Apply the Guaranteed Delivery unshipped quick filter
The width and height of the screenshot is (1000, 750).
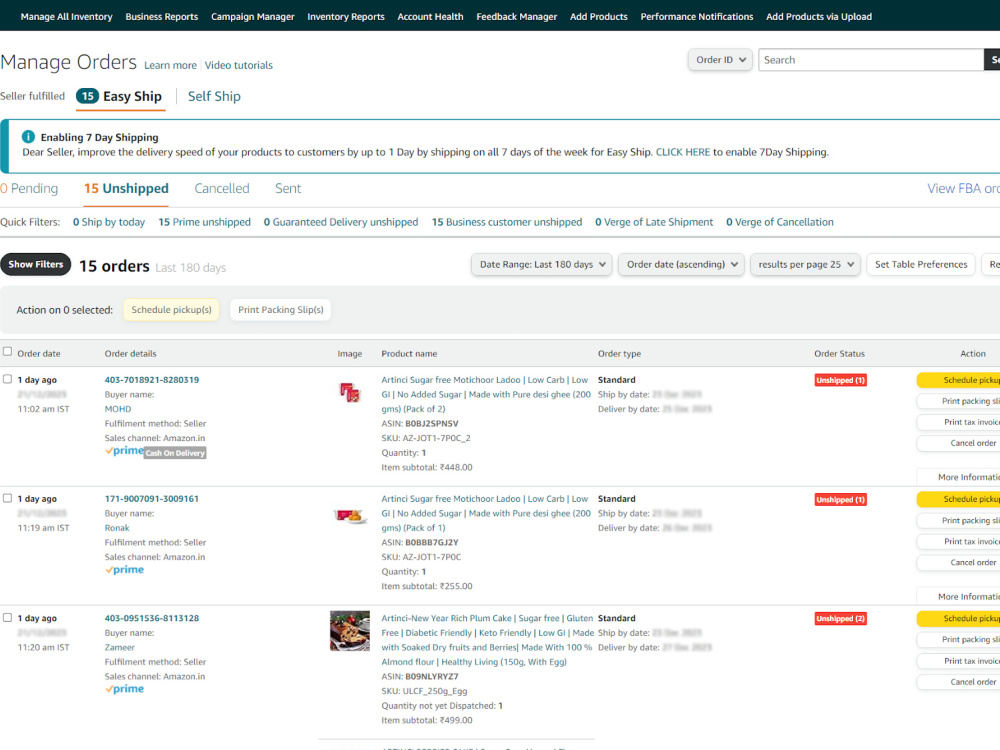[341, 222]
